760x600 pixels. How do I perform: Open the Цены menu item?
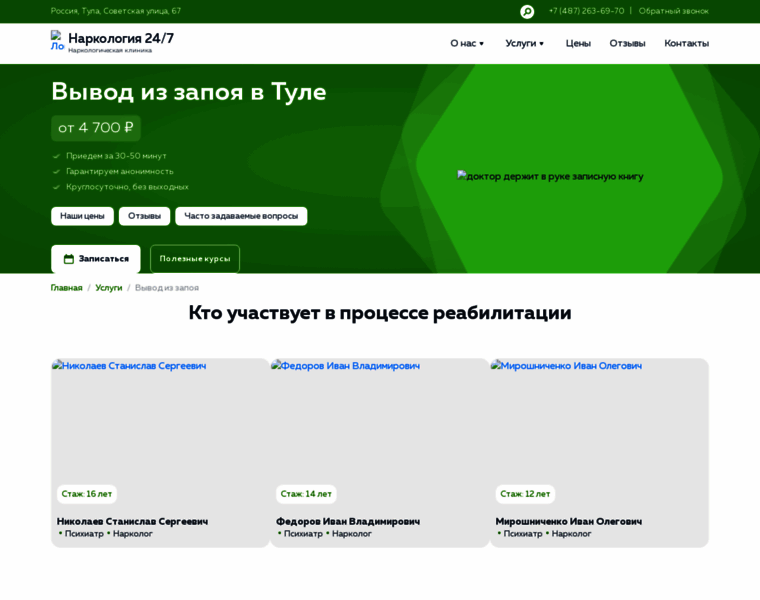pyautogui.click(x=578, y=43)
